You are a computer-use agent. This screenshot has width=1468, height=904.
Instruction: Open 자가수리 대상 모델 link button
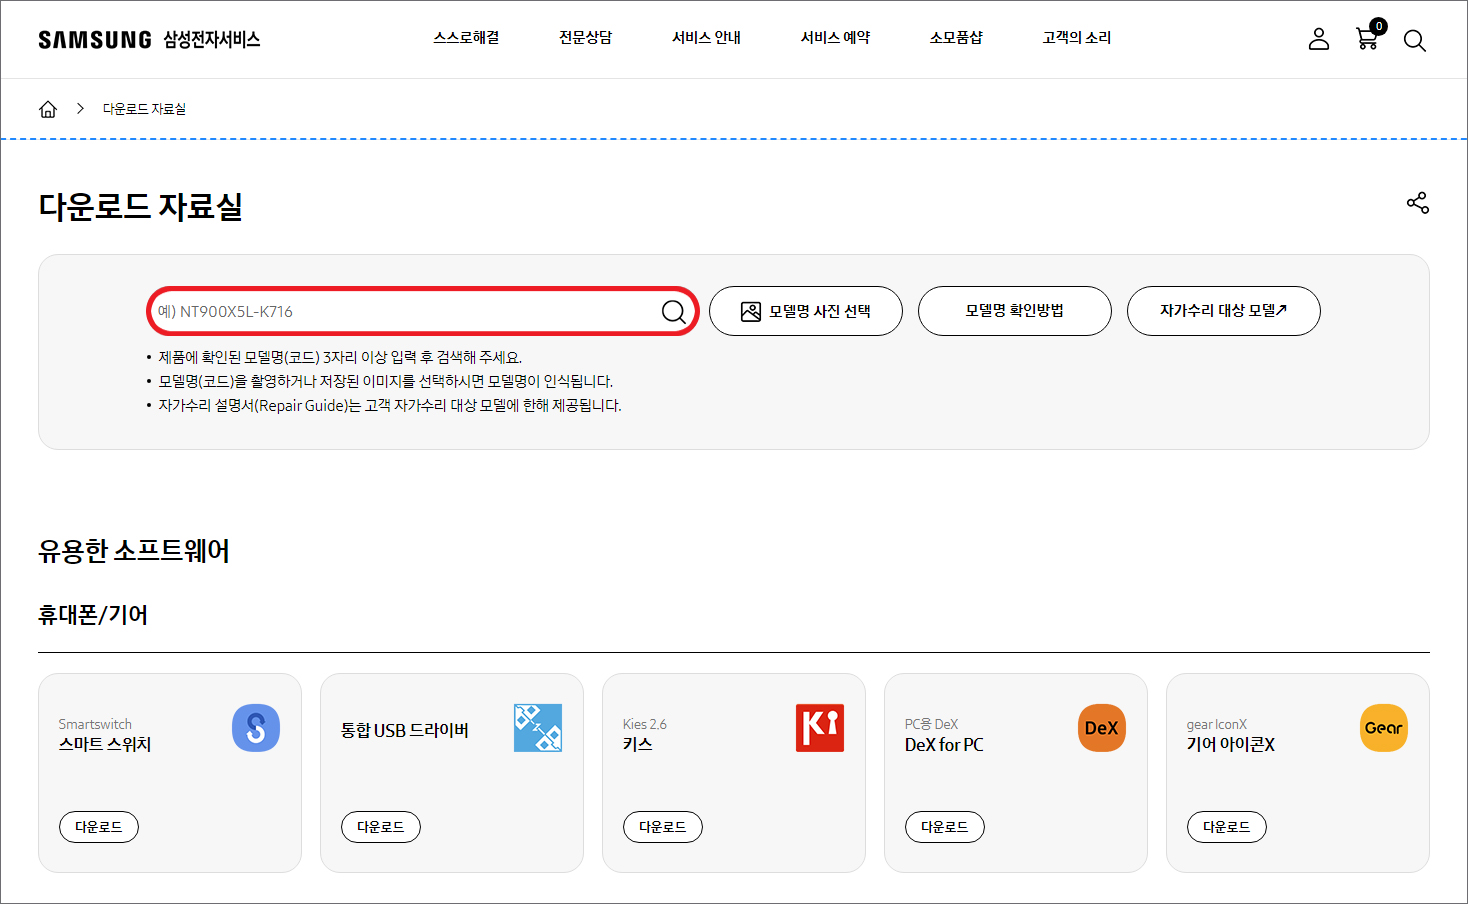pyautogui.click(x=1224, y=311)
